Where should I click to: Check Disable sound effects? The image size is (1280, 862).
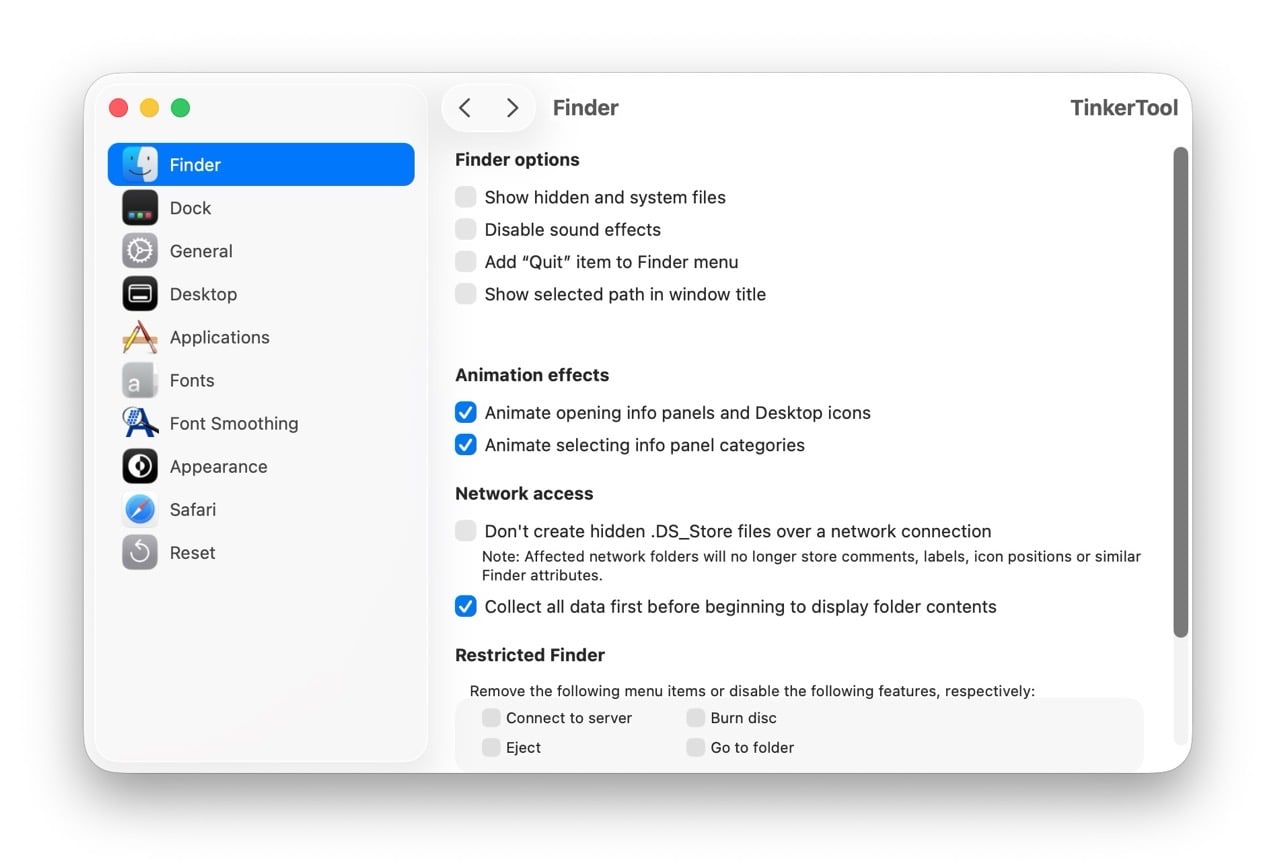pos(465,229)
